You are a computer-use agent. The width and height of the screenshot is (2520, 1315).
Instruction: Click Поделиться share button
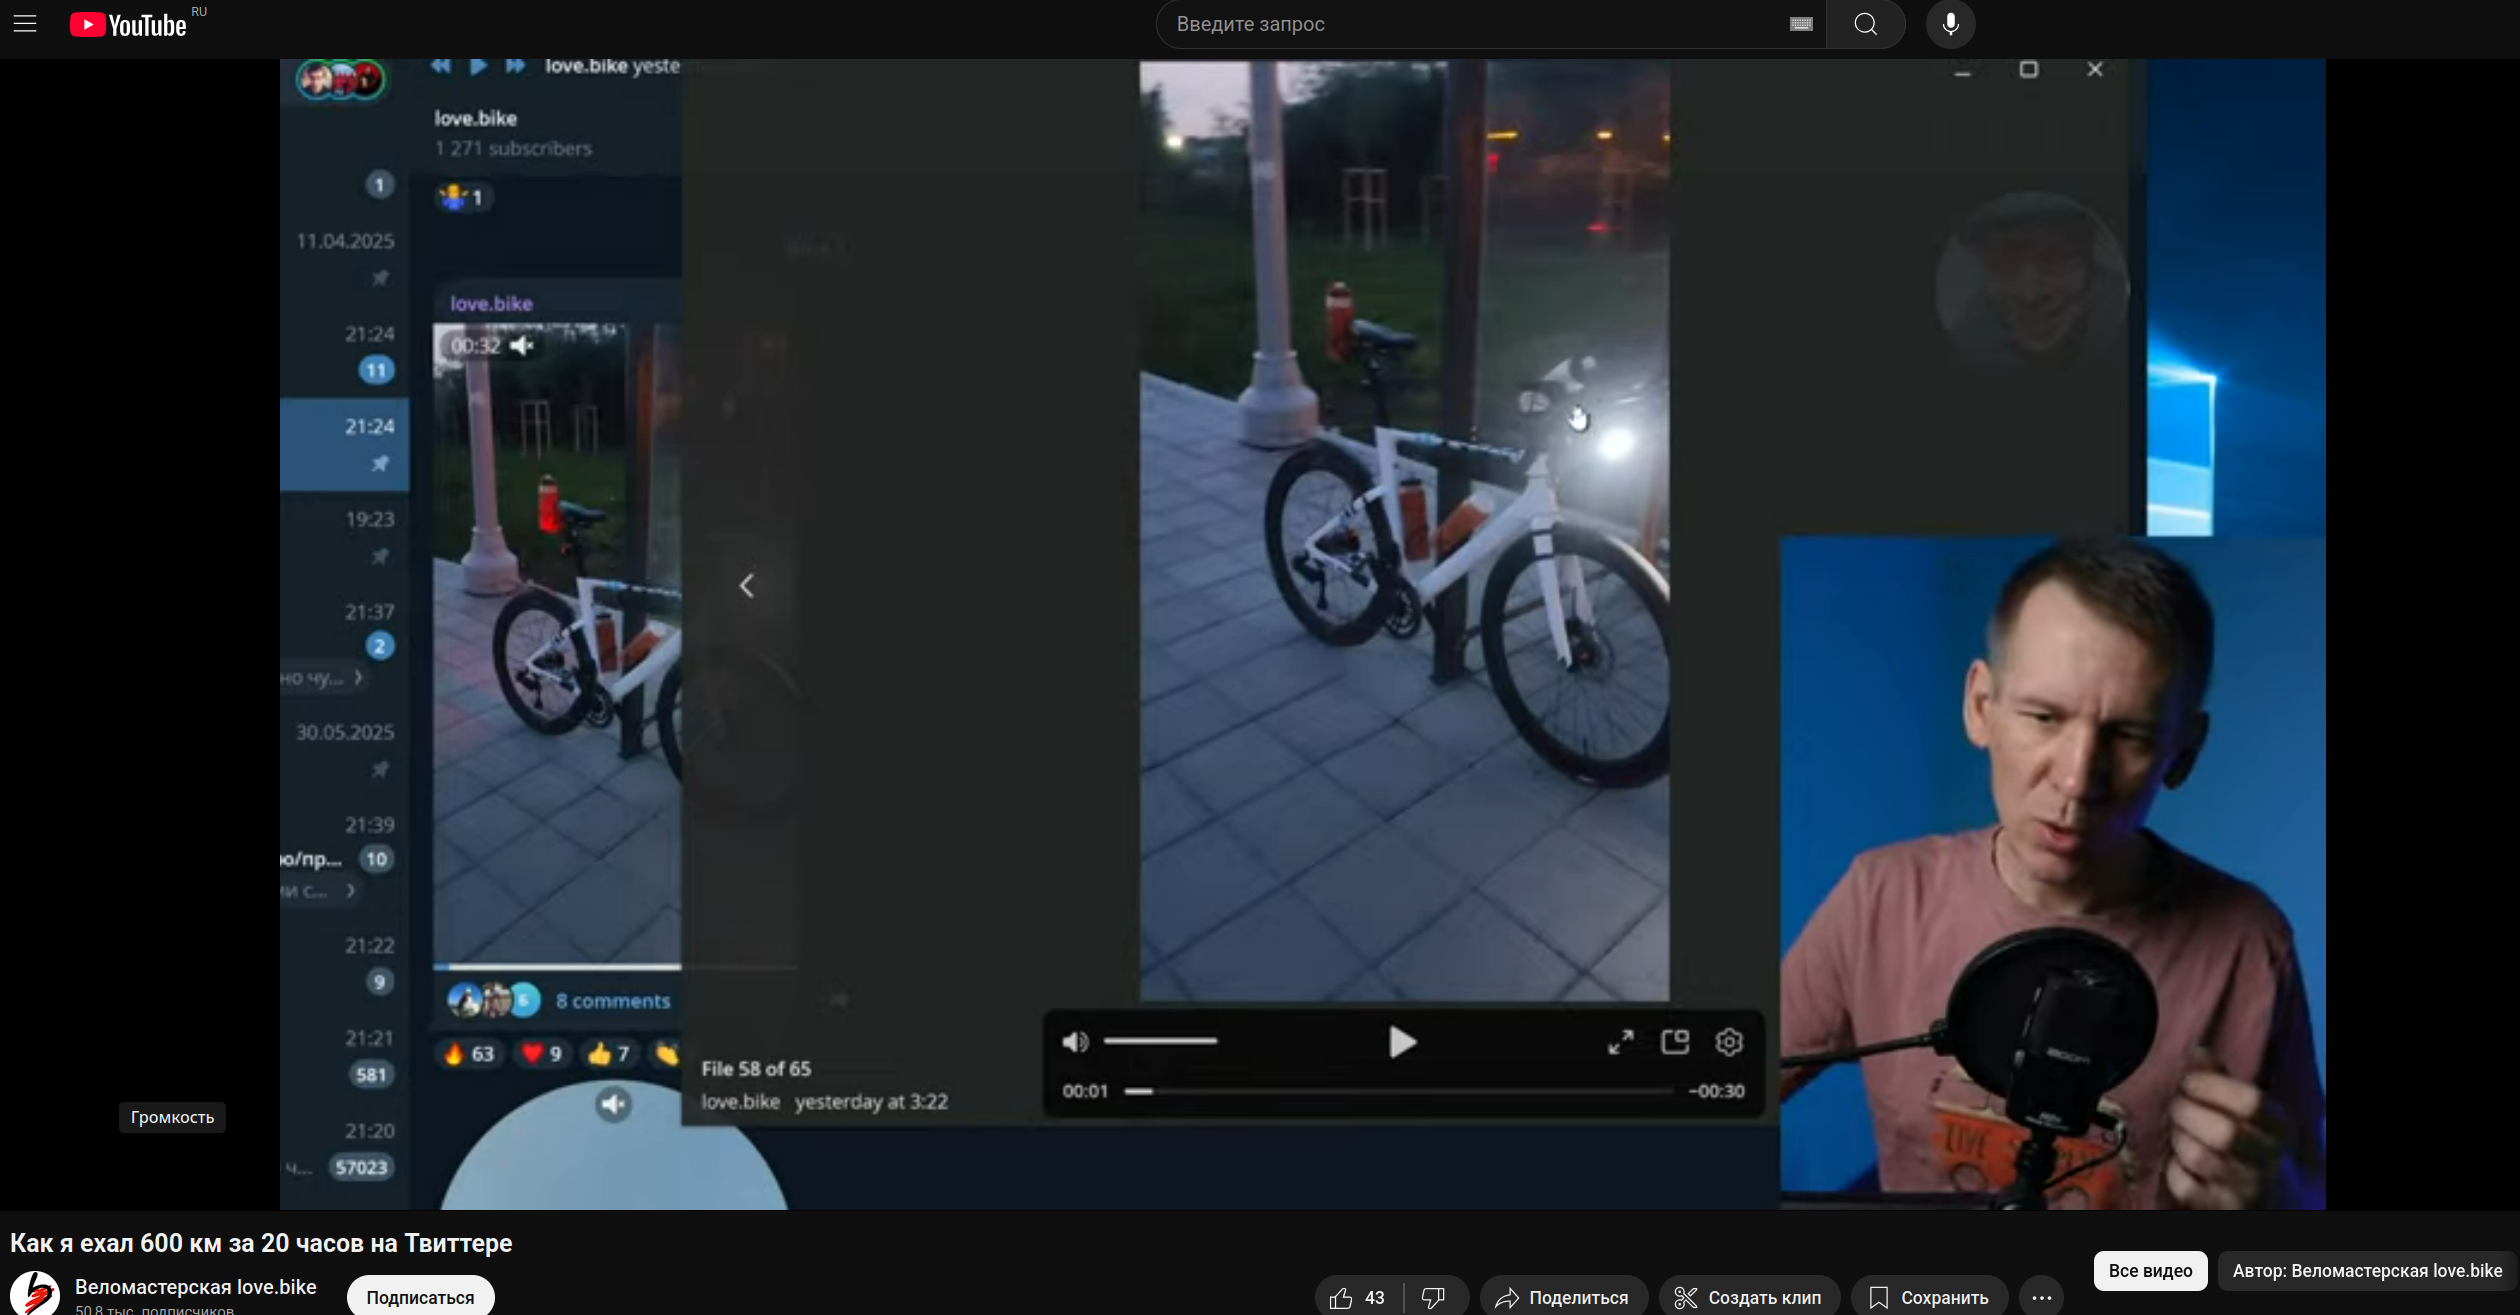coord(1562,1297)
